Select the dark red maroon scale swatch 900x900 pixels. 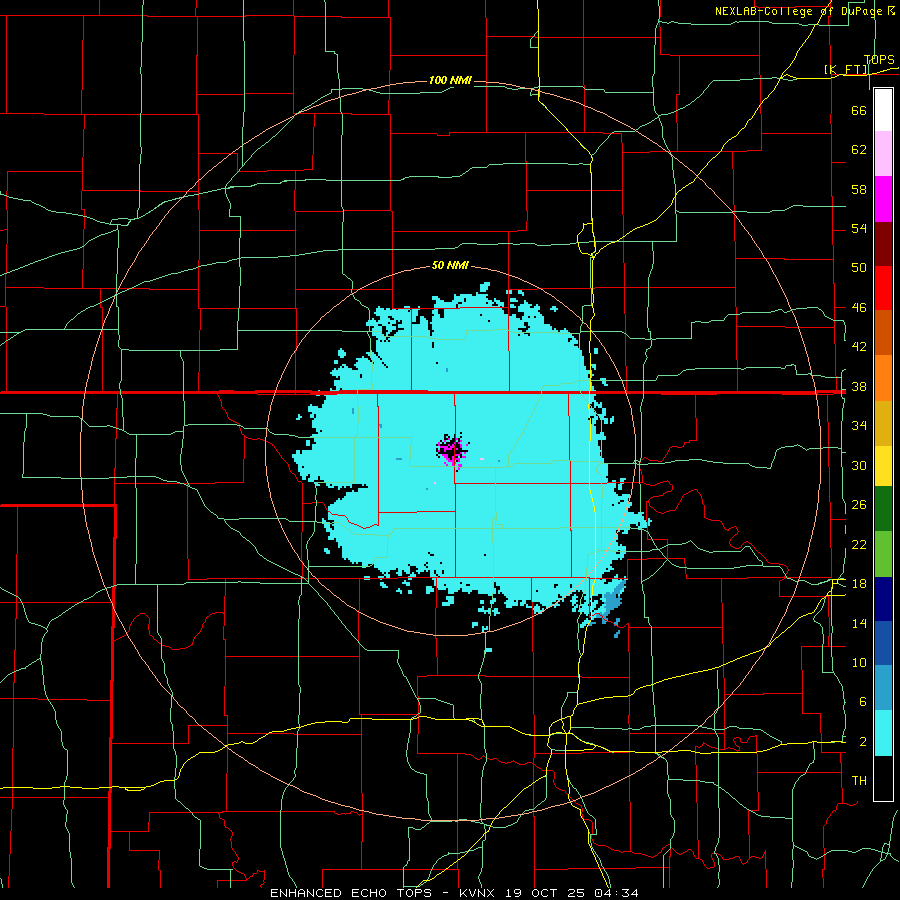click(x=883, y=244)
